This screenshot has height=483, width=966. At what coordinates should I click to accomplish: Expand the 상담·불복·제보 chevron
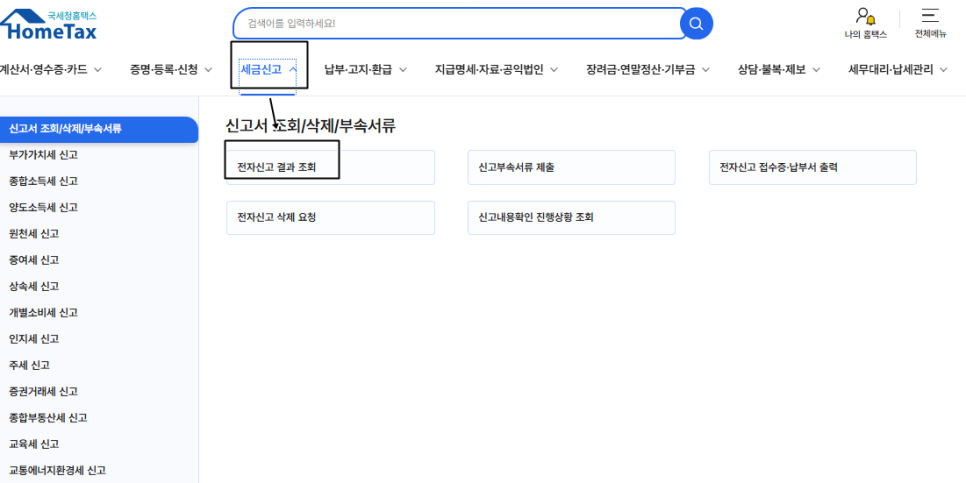point(816,70)
